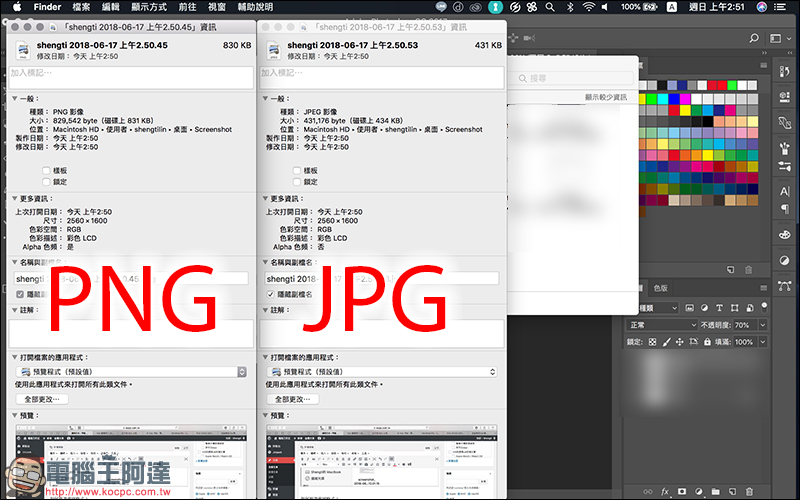The image size is (800, 500).
Task: Pick the pure blue swatch beside cyan
Action: pos(674,99)
